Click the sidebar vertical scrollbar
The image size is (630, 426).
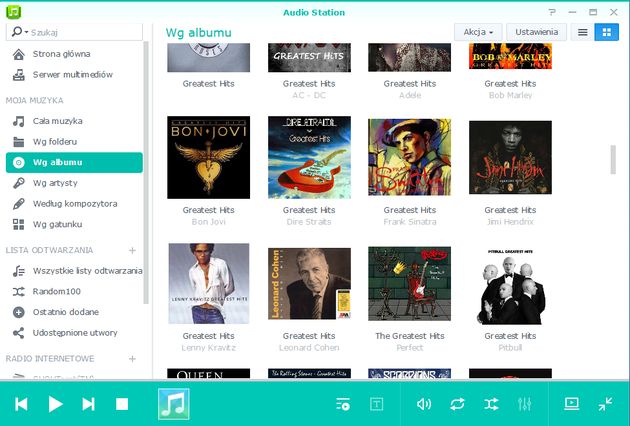[146, 173]
